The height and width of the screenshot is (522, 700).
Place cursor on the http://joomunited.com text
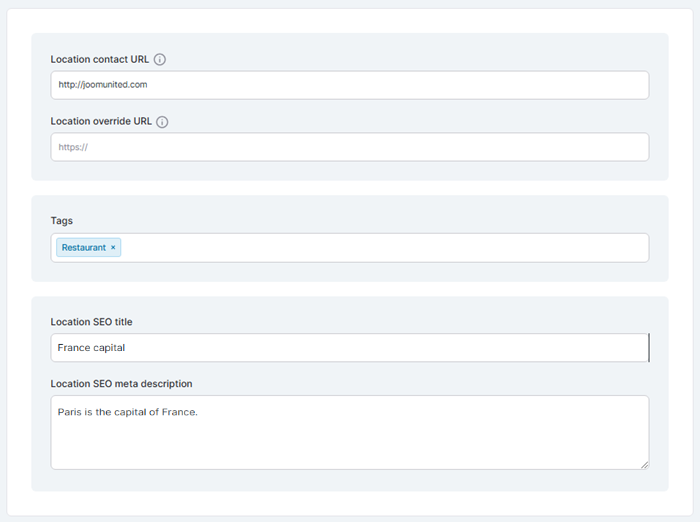[102, 85]
